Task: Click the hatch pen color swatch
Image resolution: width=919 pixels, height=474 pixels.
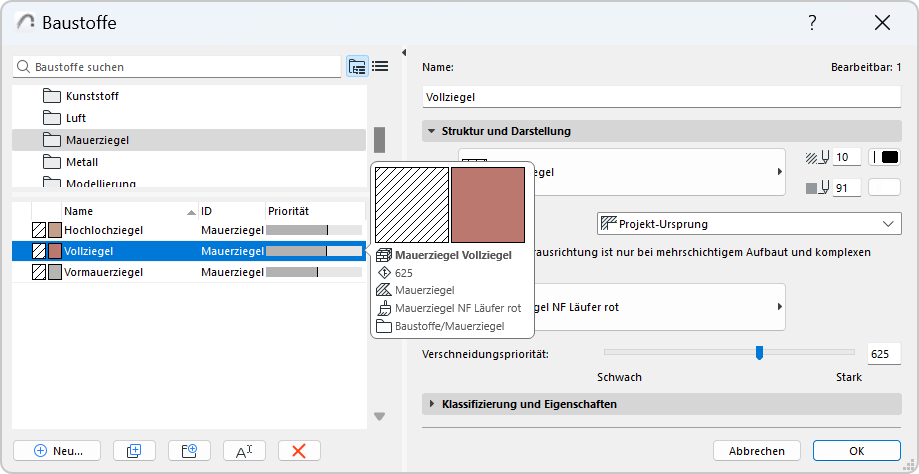Action: (x=884, y=157)
